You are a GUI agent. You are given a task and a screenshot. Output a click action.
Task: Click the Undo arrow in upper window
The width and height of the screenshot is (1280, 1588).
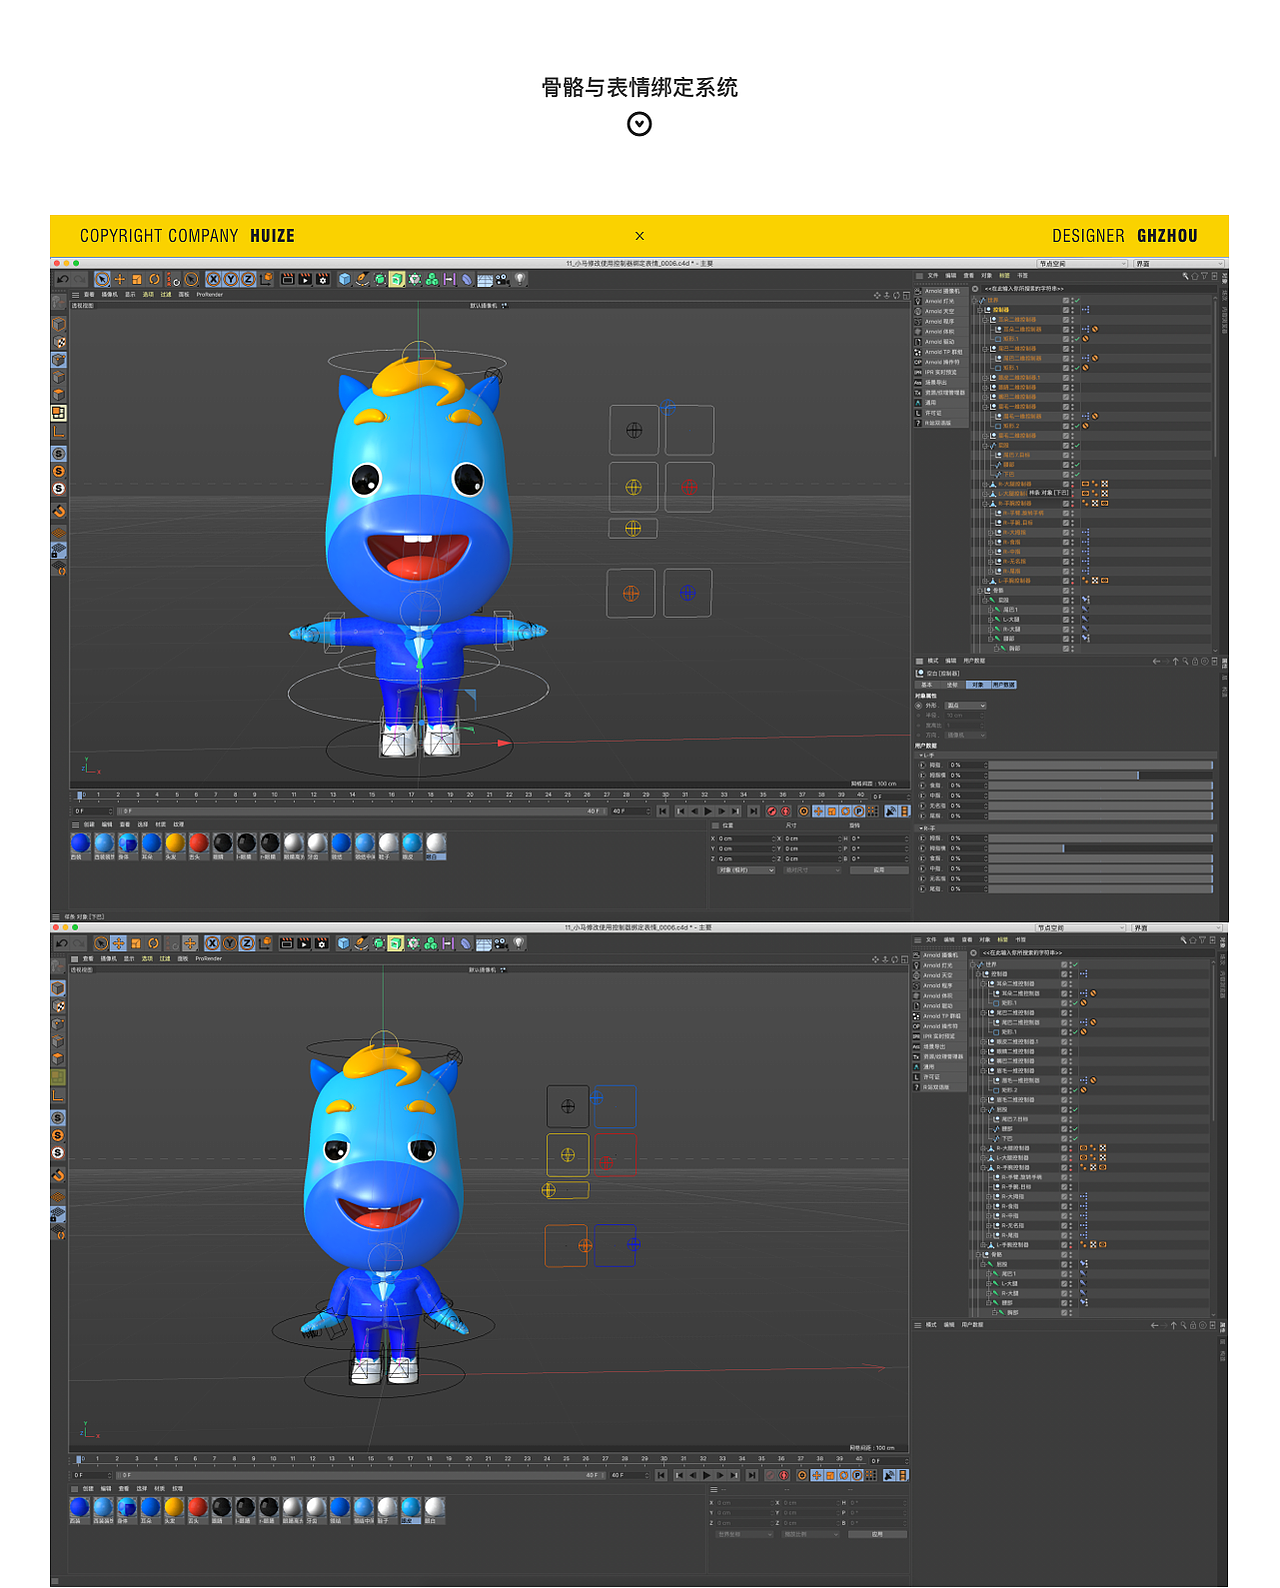62,280
